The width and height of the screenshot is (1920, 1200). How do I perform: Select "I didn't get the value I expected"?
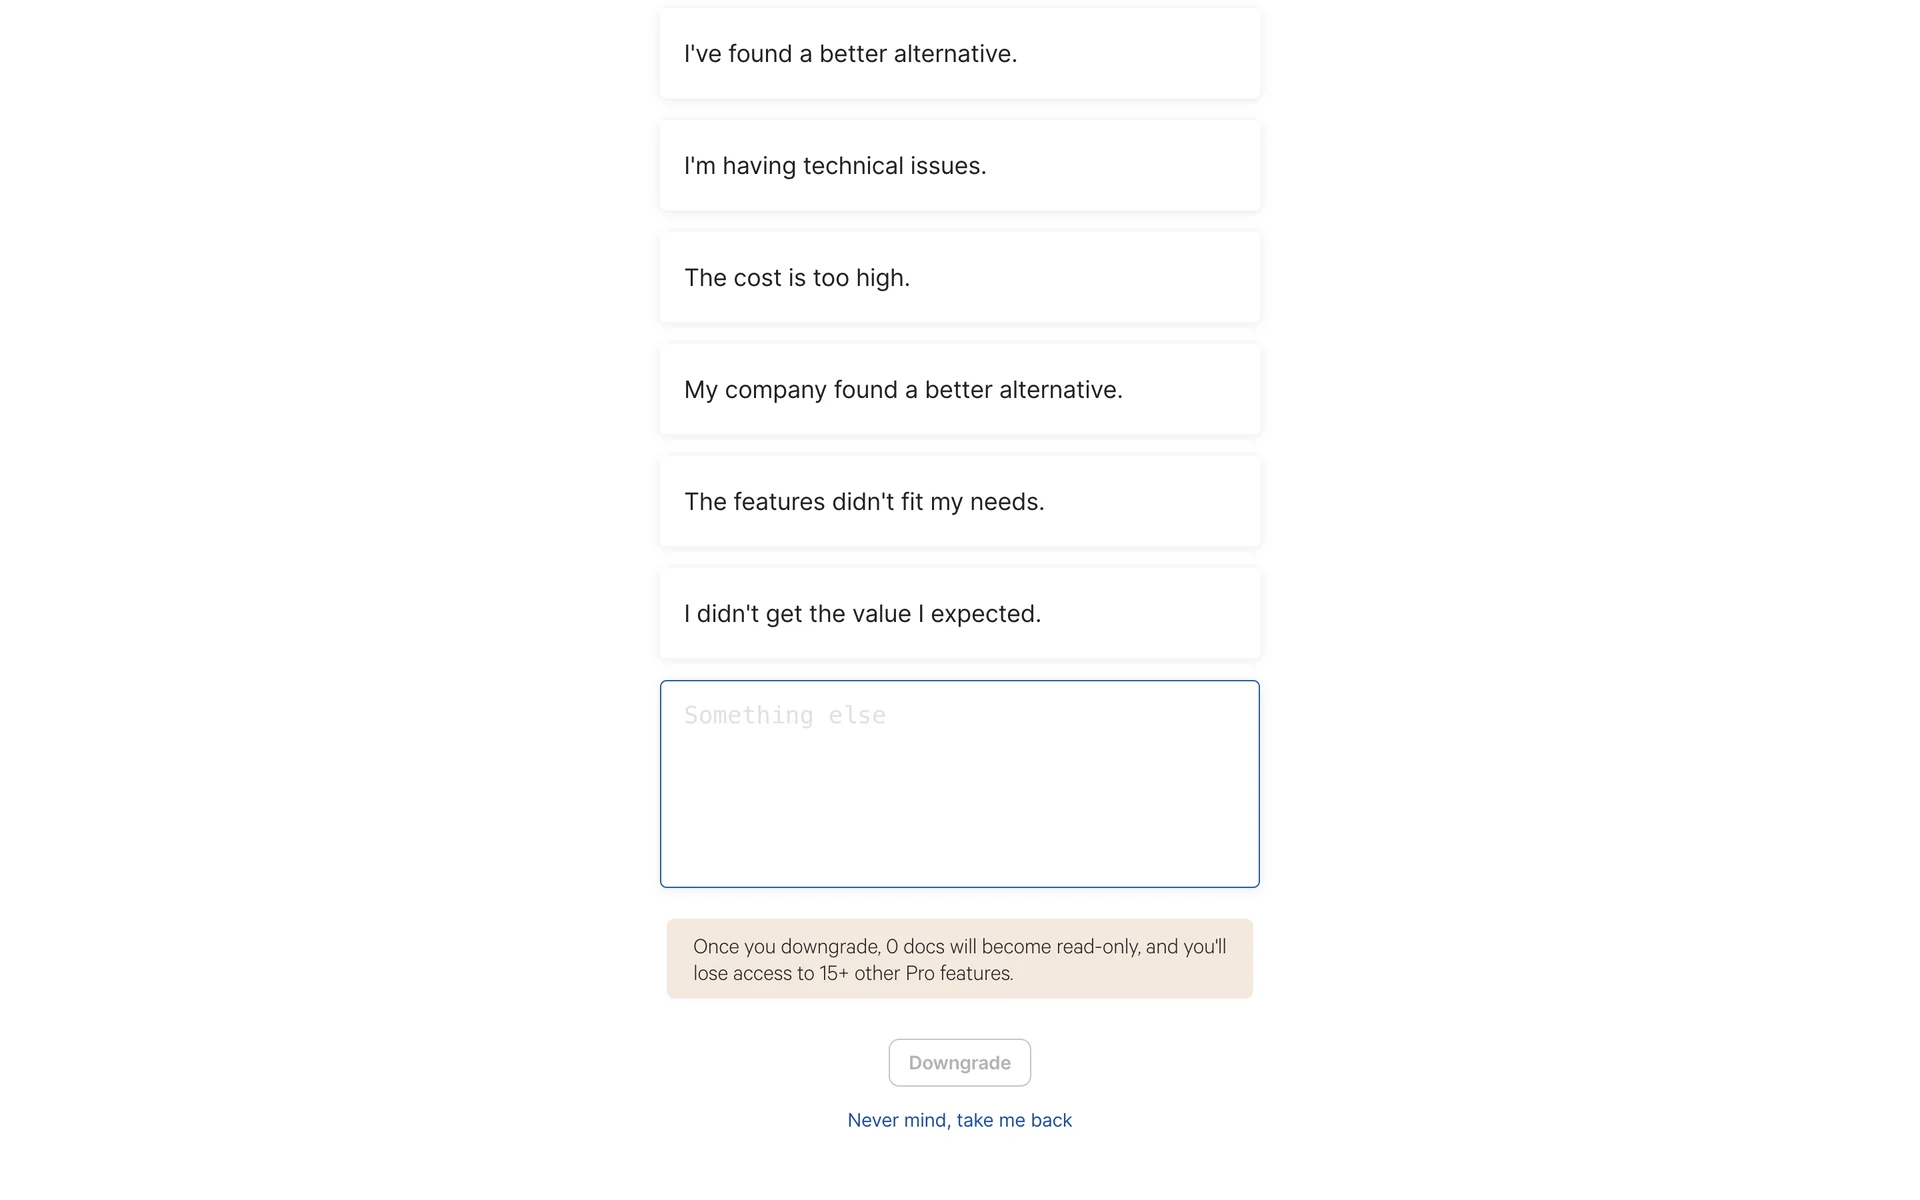pos(959,614)
